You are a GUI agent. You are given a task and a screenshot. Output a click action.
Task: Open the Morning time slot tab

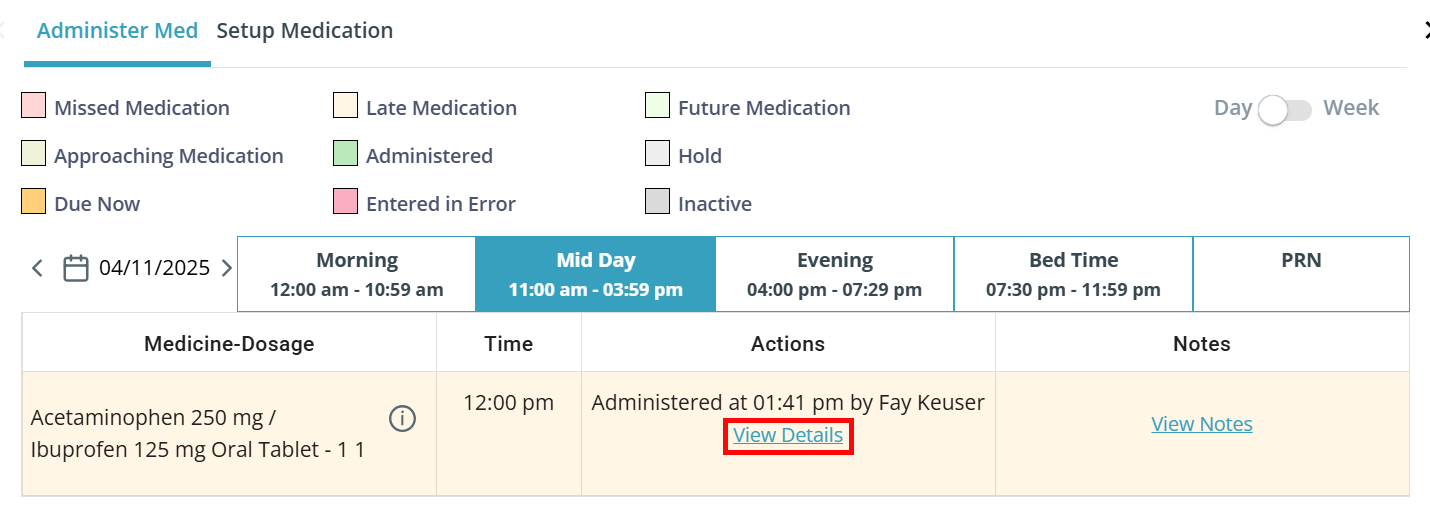(357, 274)
